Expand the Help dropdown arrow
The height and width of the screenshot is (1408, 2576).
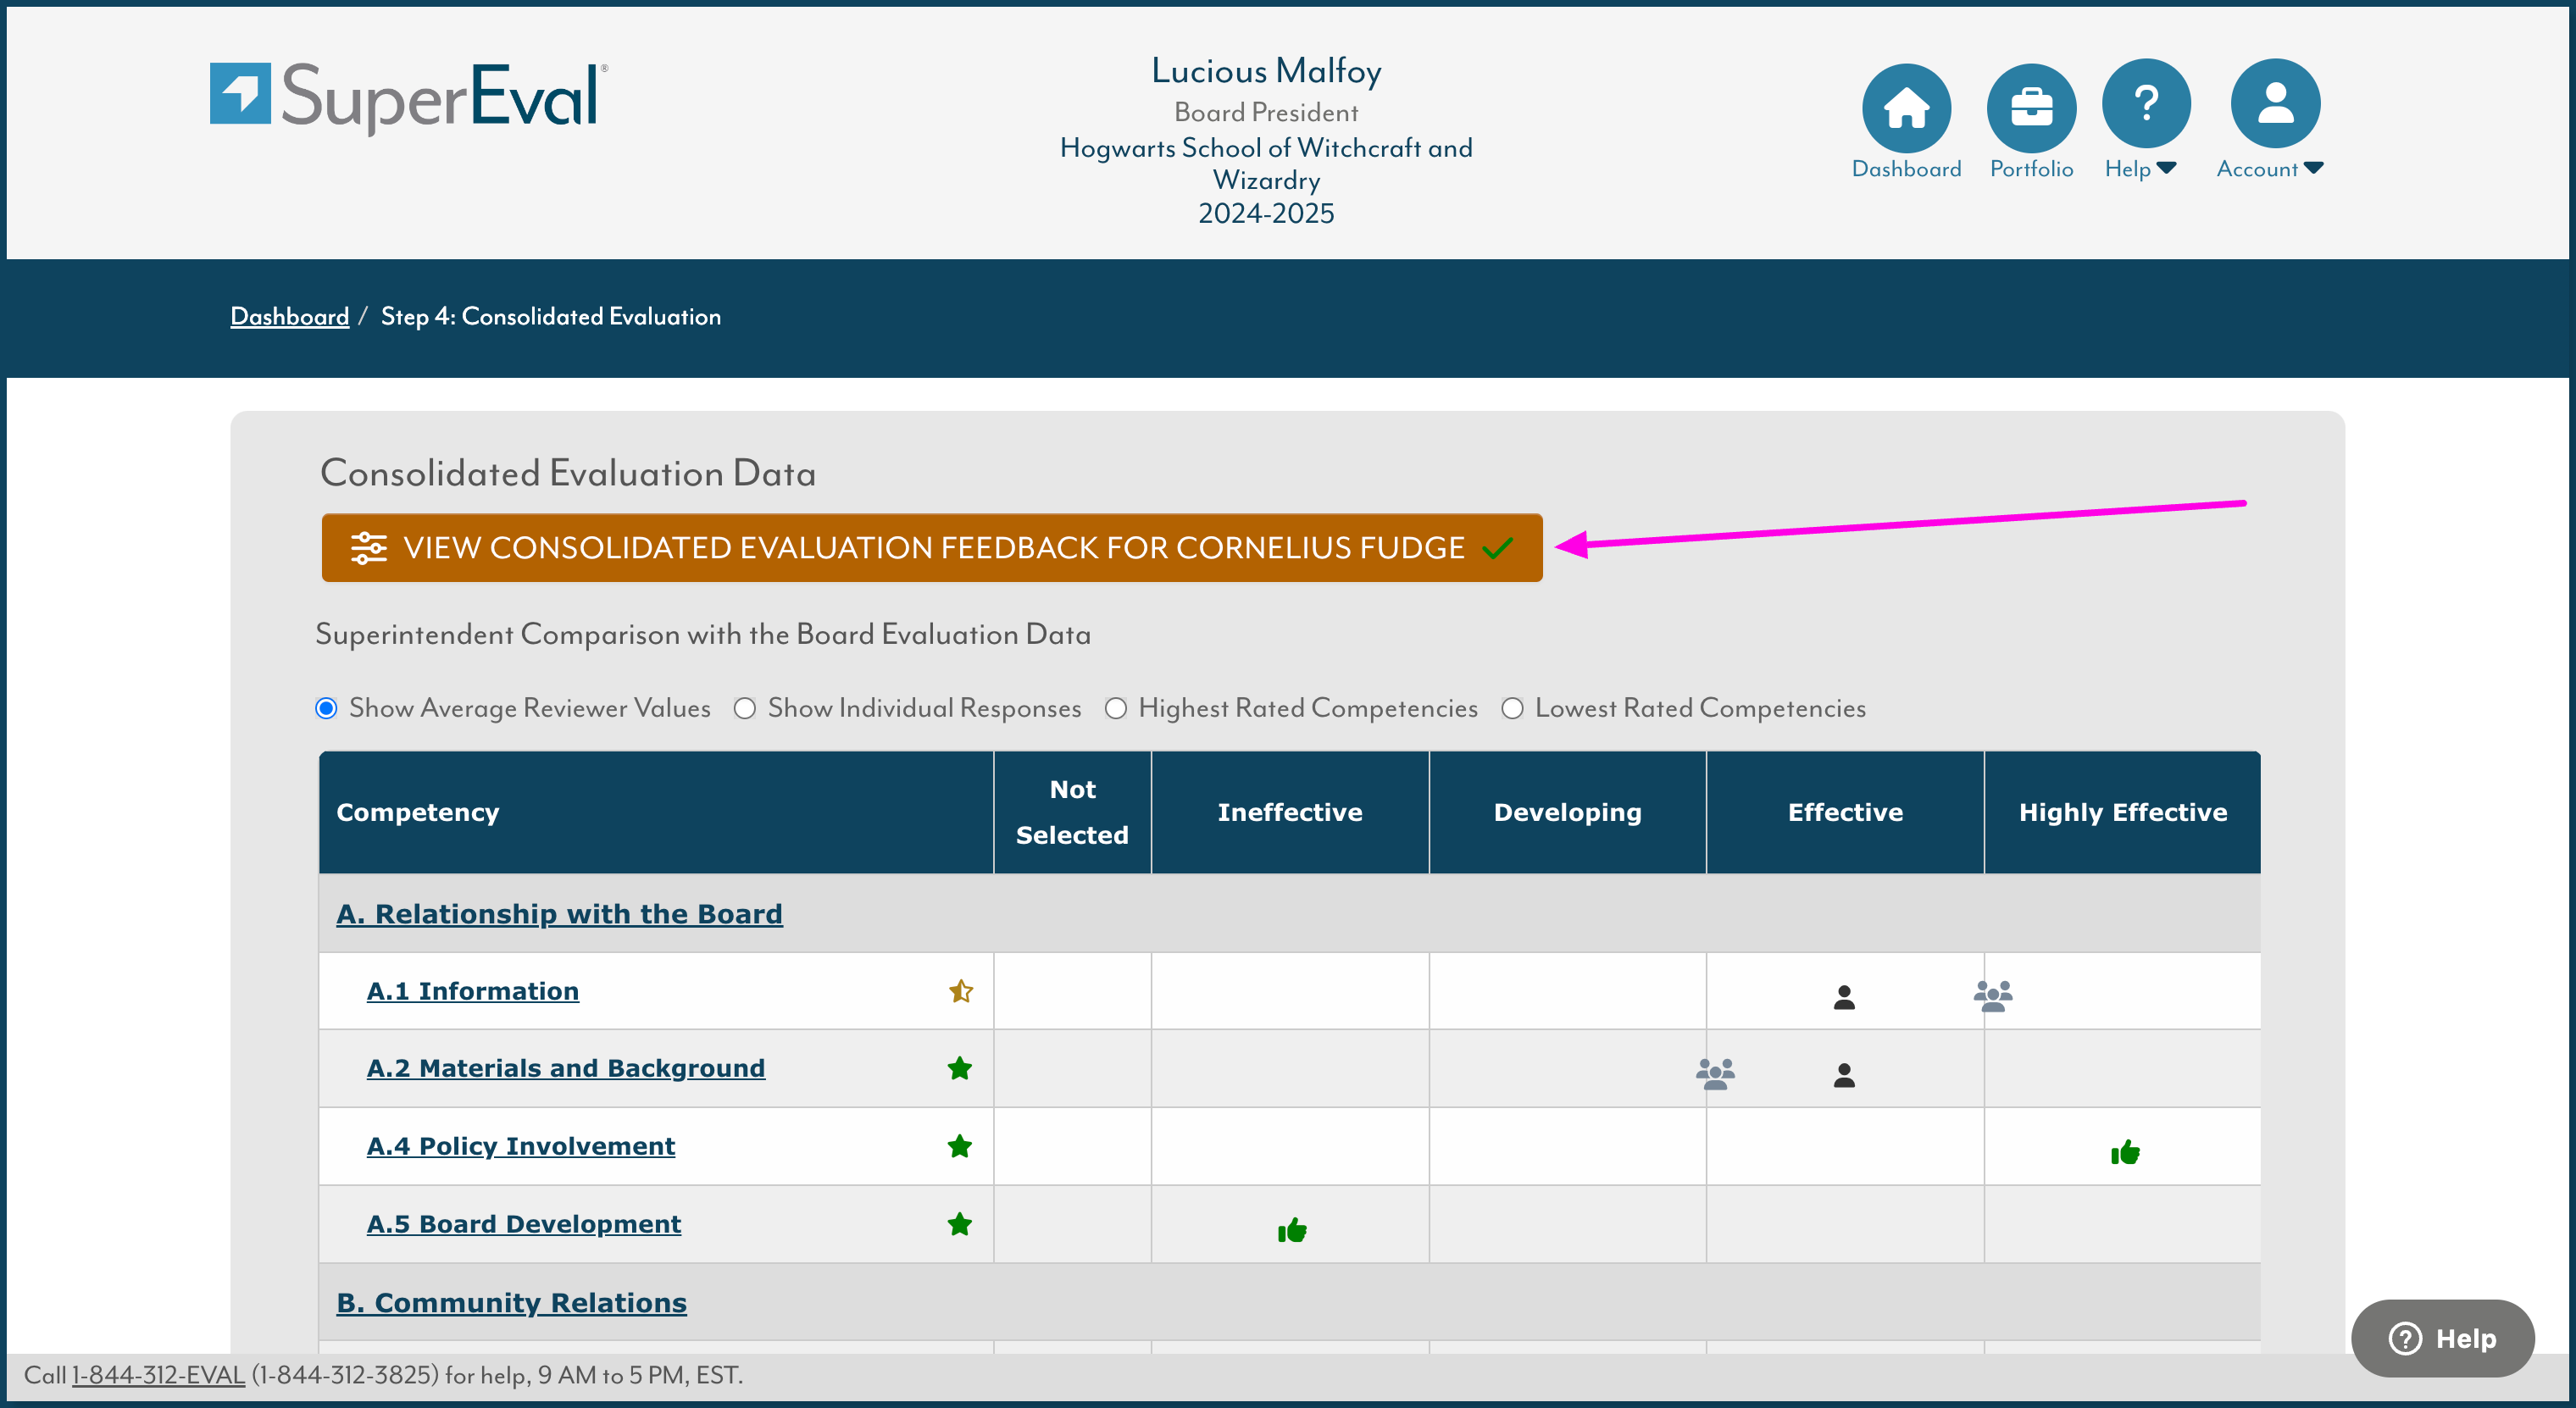(x=2166, y=168)
